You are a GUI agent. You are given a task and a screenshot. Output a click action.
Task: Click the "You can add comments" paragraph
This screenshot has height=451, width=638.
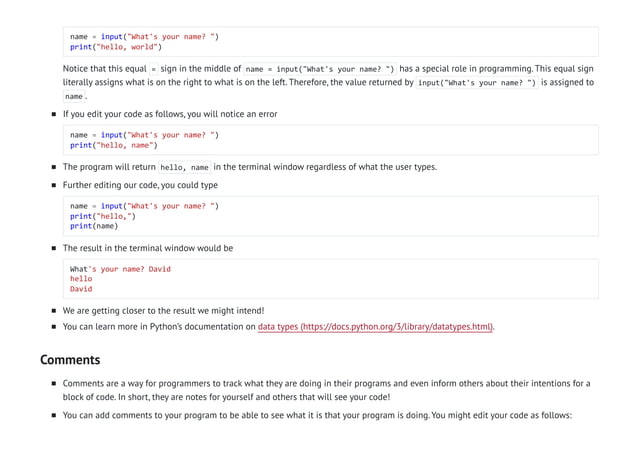316,416
